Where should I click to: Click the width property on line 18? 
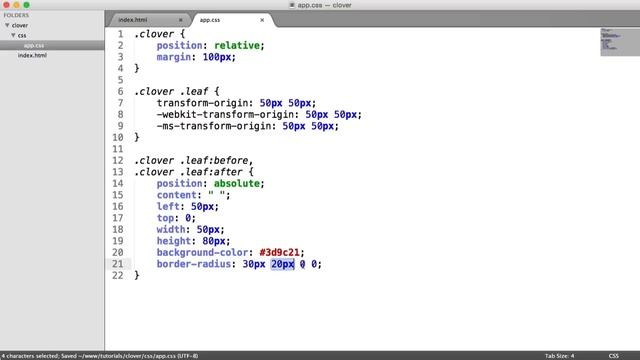pos(171,229)
